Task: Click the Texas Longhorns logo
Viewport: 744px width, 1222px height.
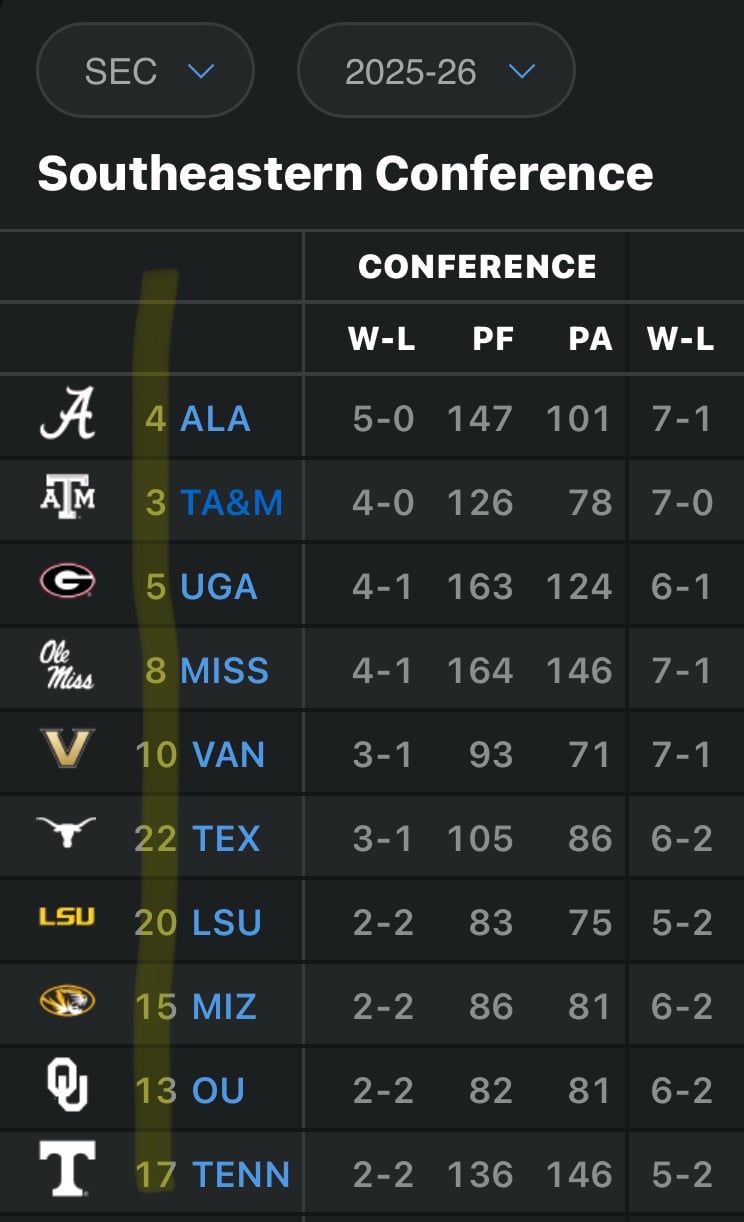Action: coord(66,832)
